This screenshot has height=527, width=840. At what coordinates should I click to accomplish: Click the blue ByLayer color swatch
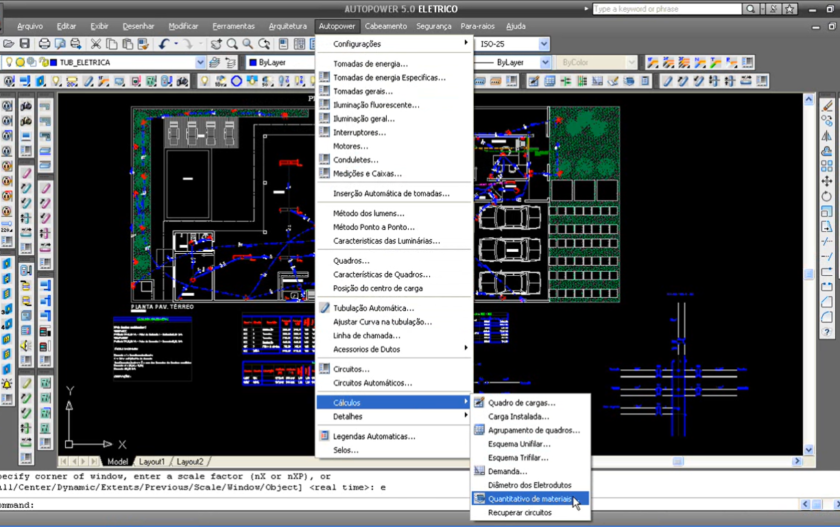coord(252,62)
